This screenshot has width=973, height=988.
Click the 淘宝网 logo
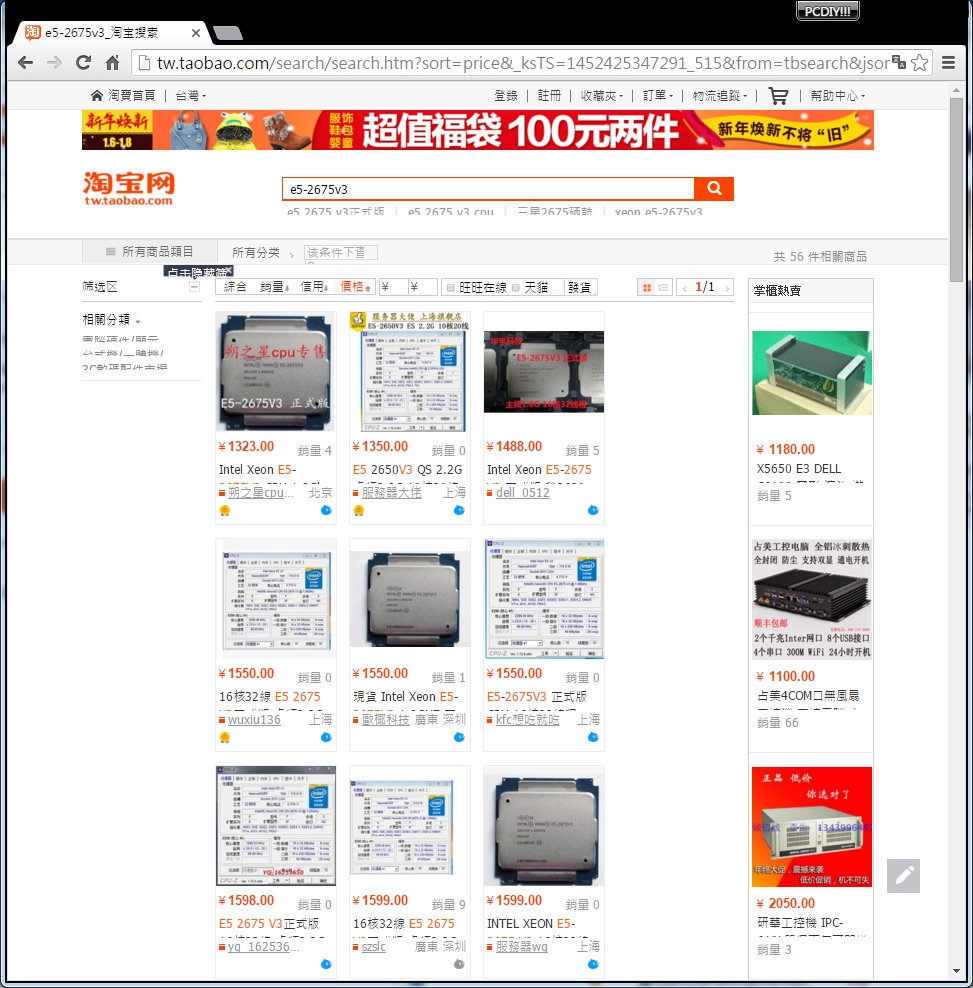click(129, 188)
